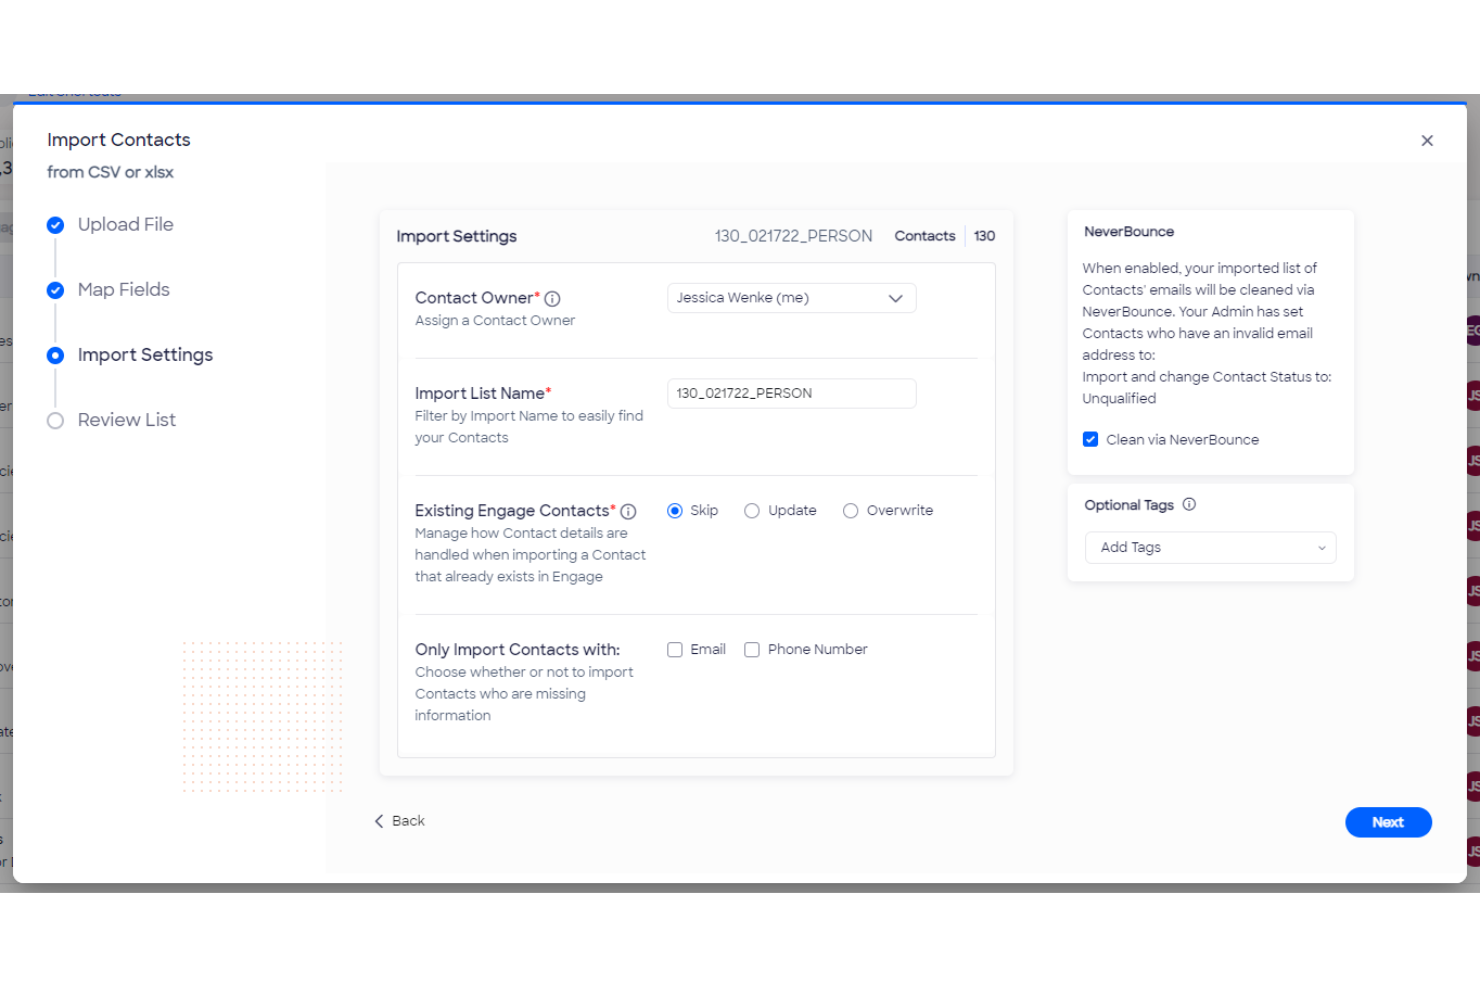The image size is (1480, 987).
Task: Click the Upload File completed step icon
Action: (56, 226)
